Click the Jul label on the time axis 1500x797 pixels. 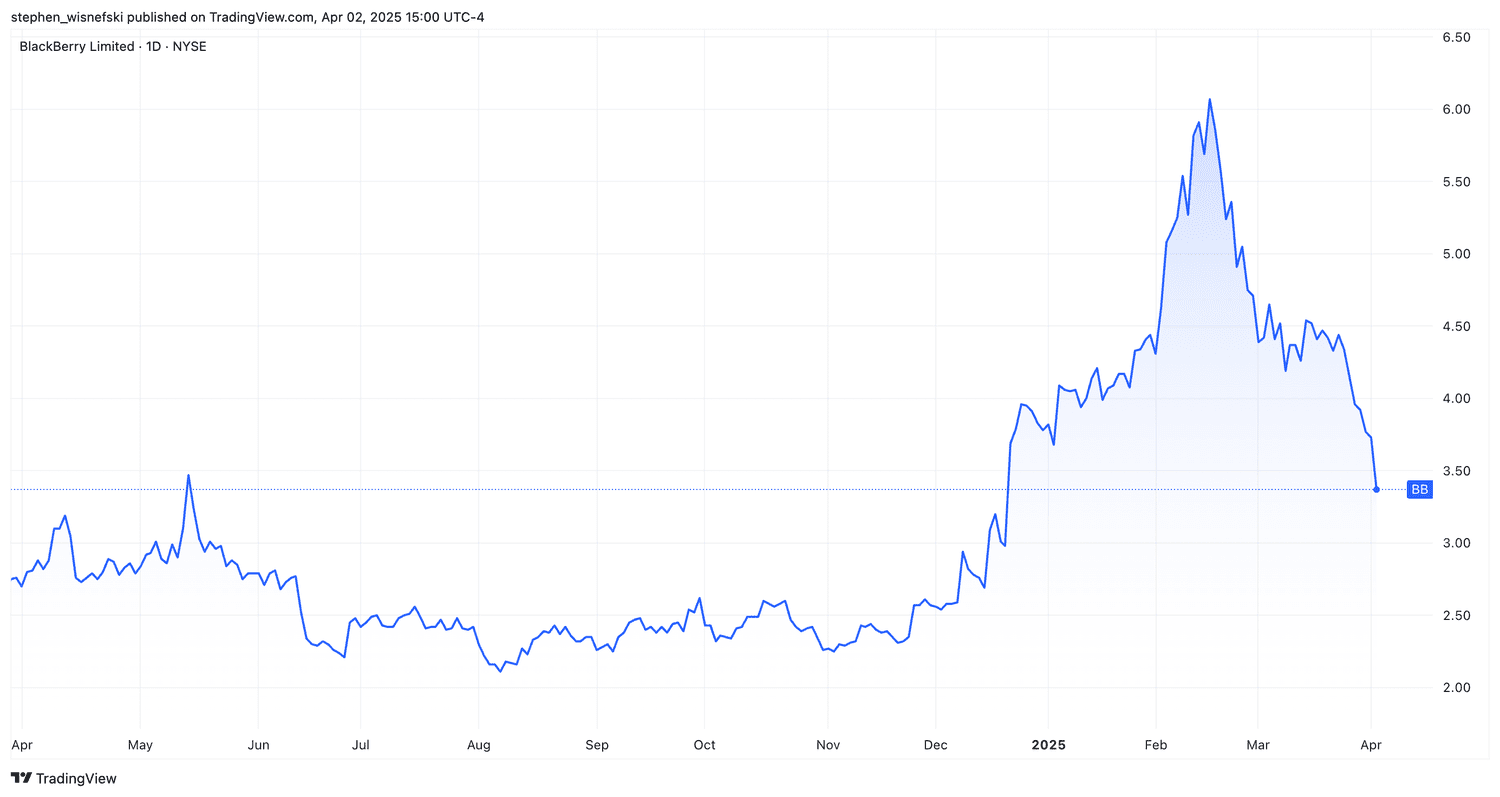(361, 745)
